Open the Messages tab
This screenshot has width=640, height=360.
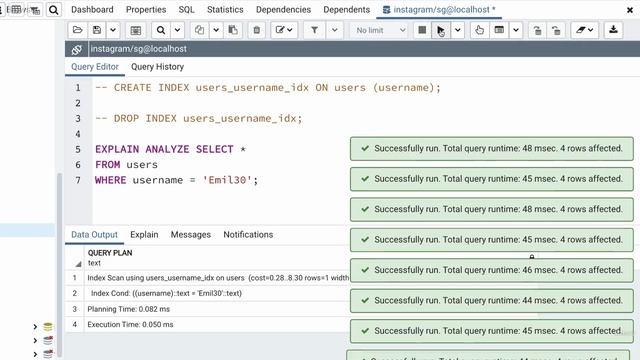pos(191,235)
